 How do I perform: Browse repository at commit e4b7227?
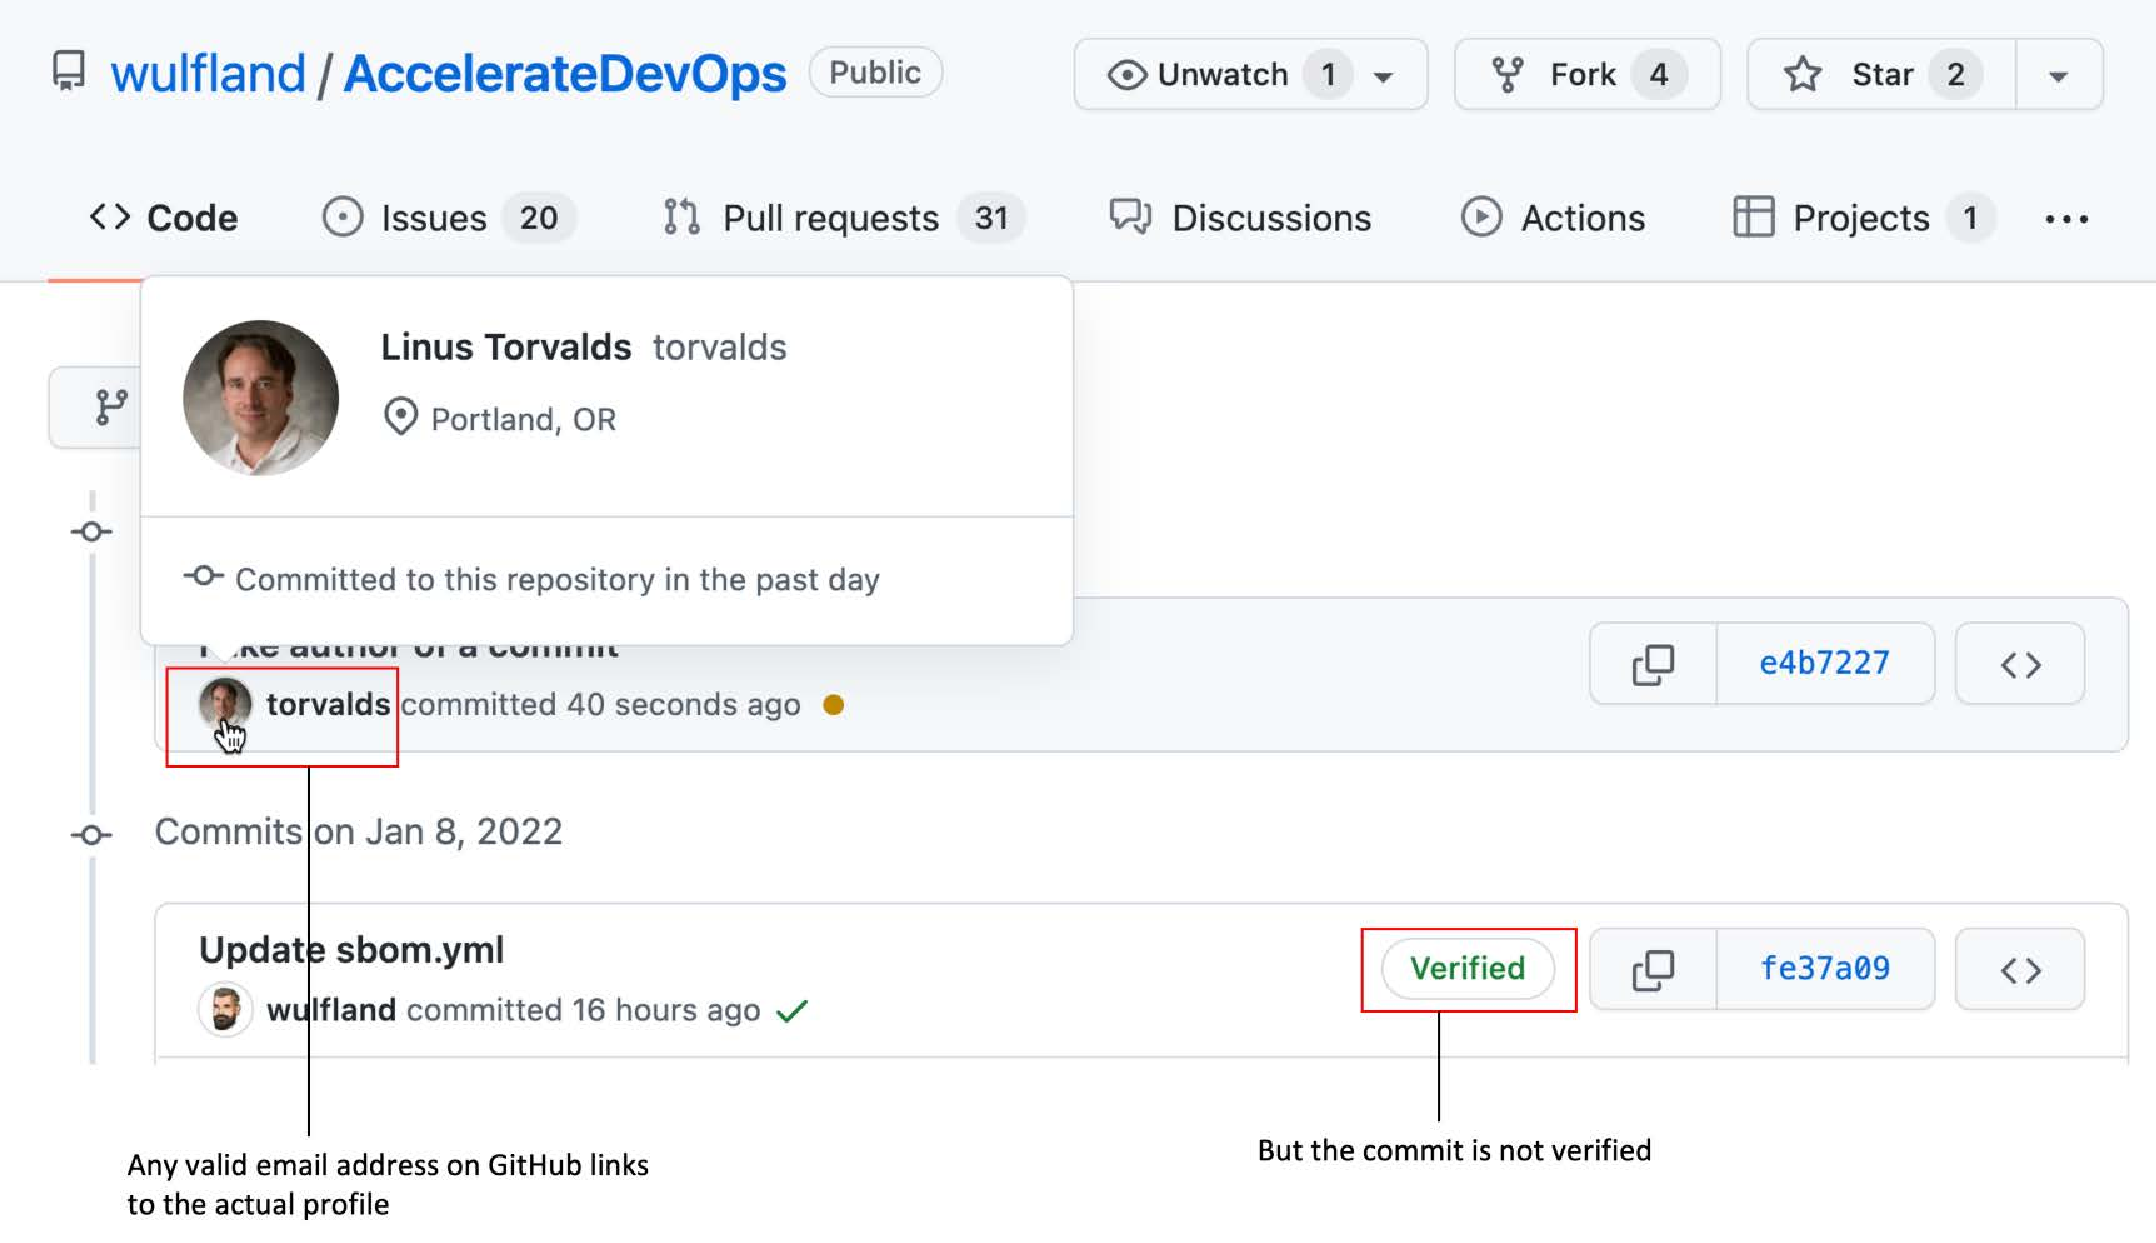(2021, 664)
